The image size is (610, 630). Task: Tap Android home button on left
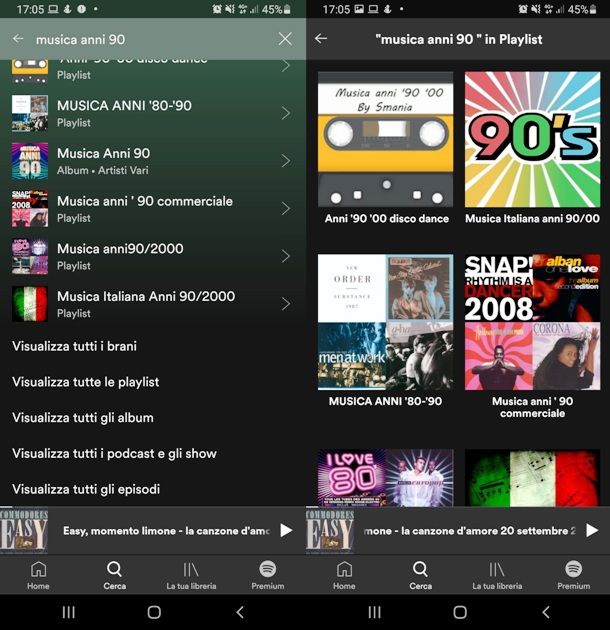pos(154,612)
